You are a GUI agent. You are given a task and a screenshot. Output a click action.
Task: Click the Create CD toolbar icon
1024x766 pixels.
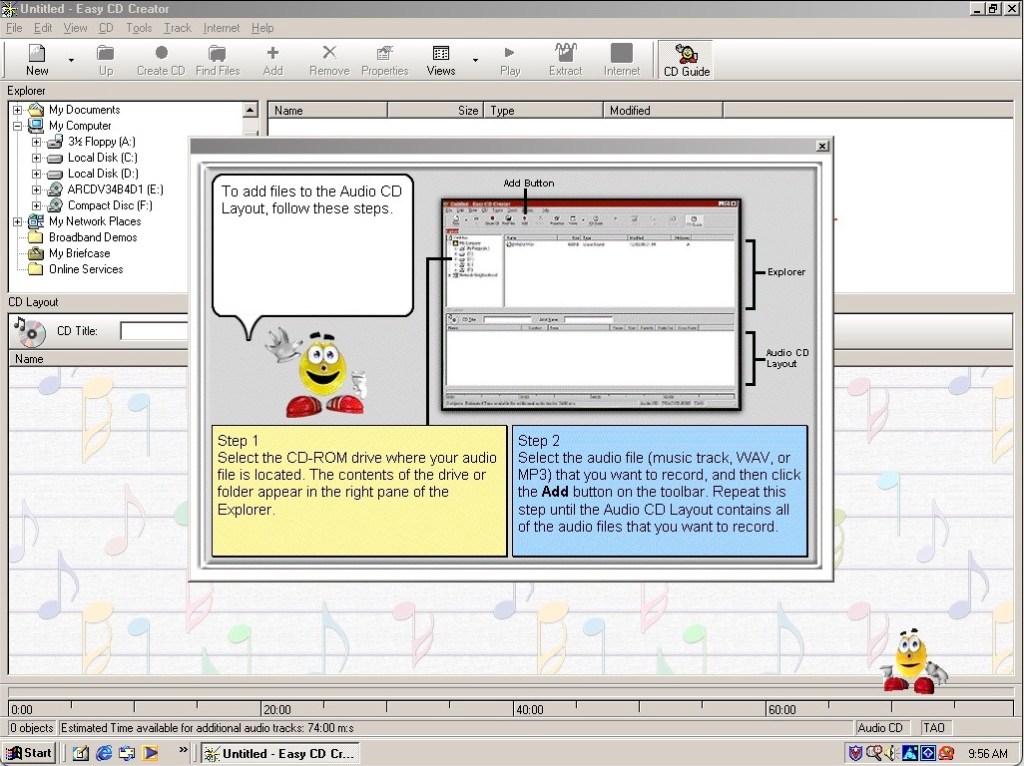click(160, 59)
